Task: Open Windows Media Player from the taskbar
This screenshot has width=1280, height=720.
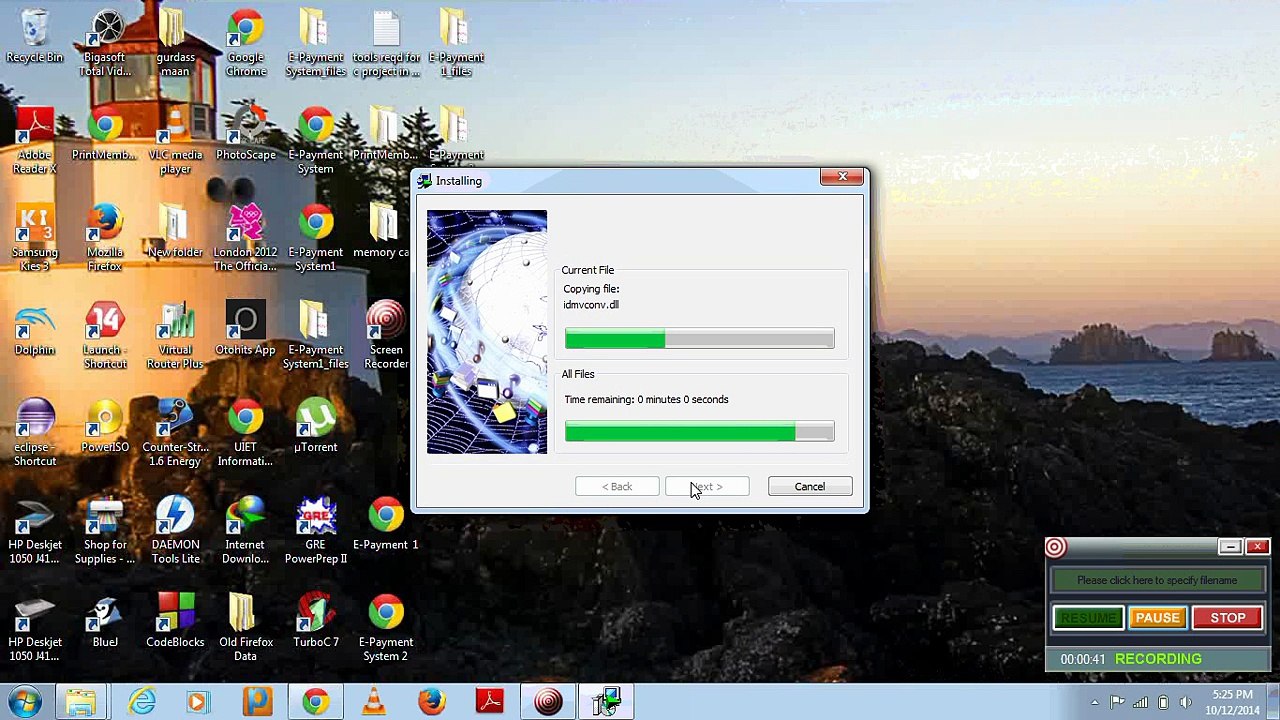Action: click(x=197, y=701)
